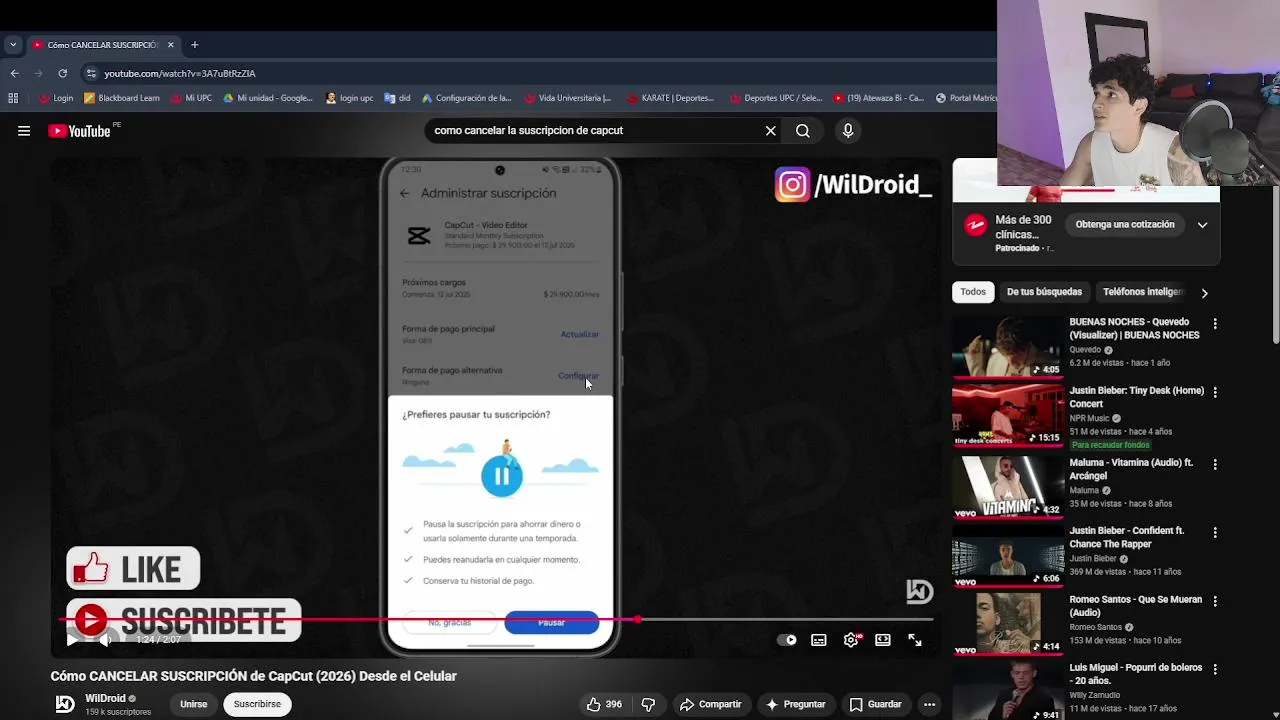This screenshot has height=720, width=1280.
Task: Close the Cómo CANCELAR SUSCRIPCIÓN tab
Action: [x=171, y=45]
